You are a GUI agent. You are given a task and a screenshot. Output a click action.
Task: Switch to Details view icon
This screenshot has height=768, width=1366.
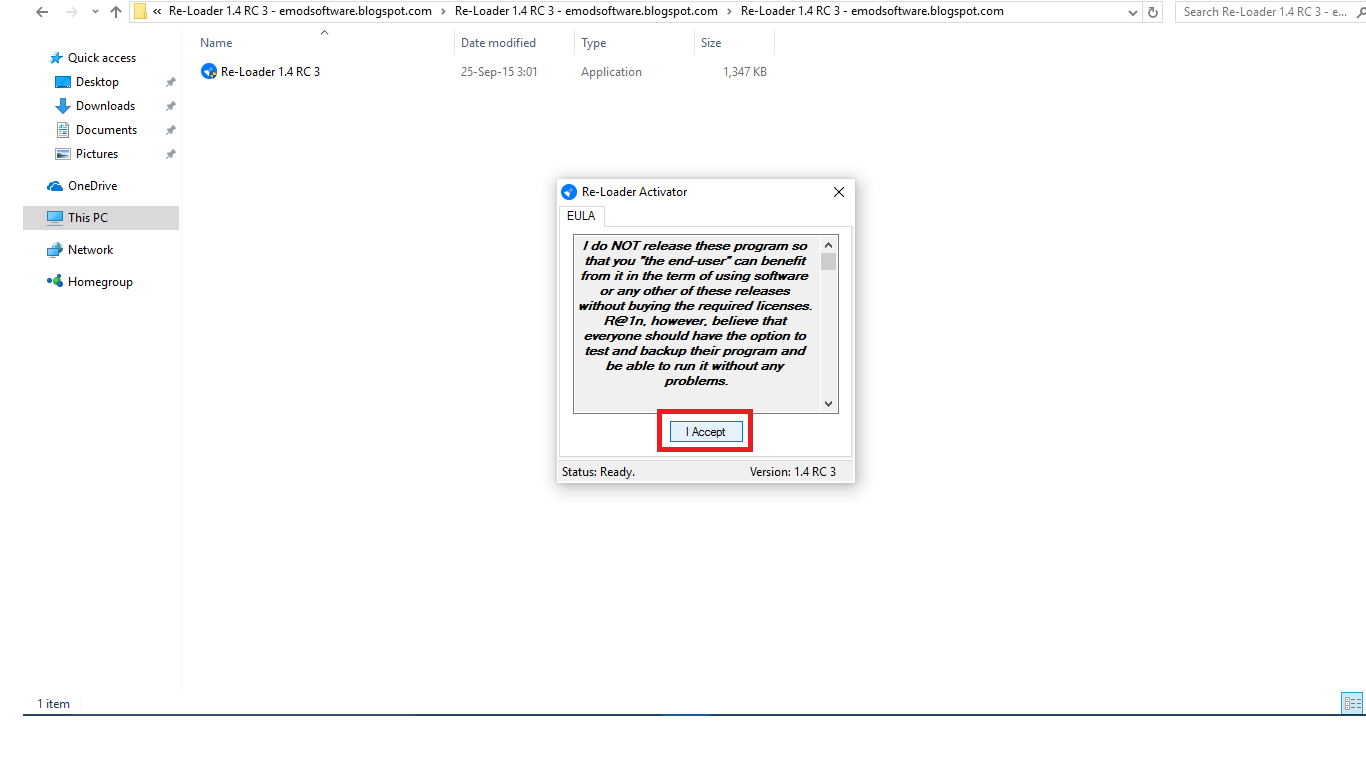(x=1352, y=704)
